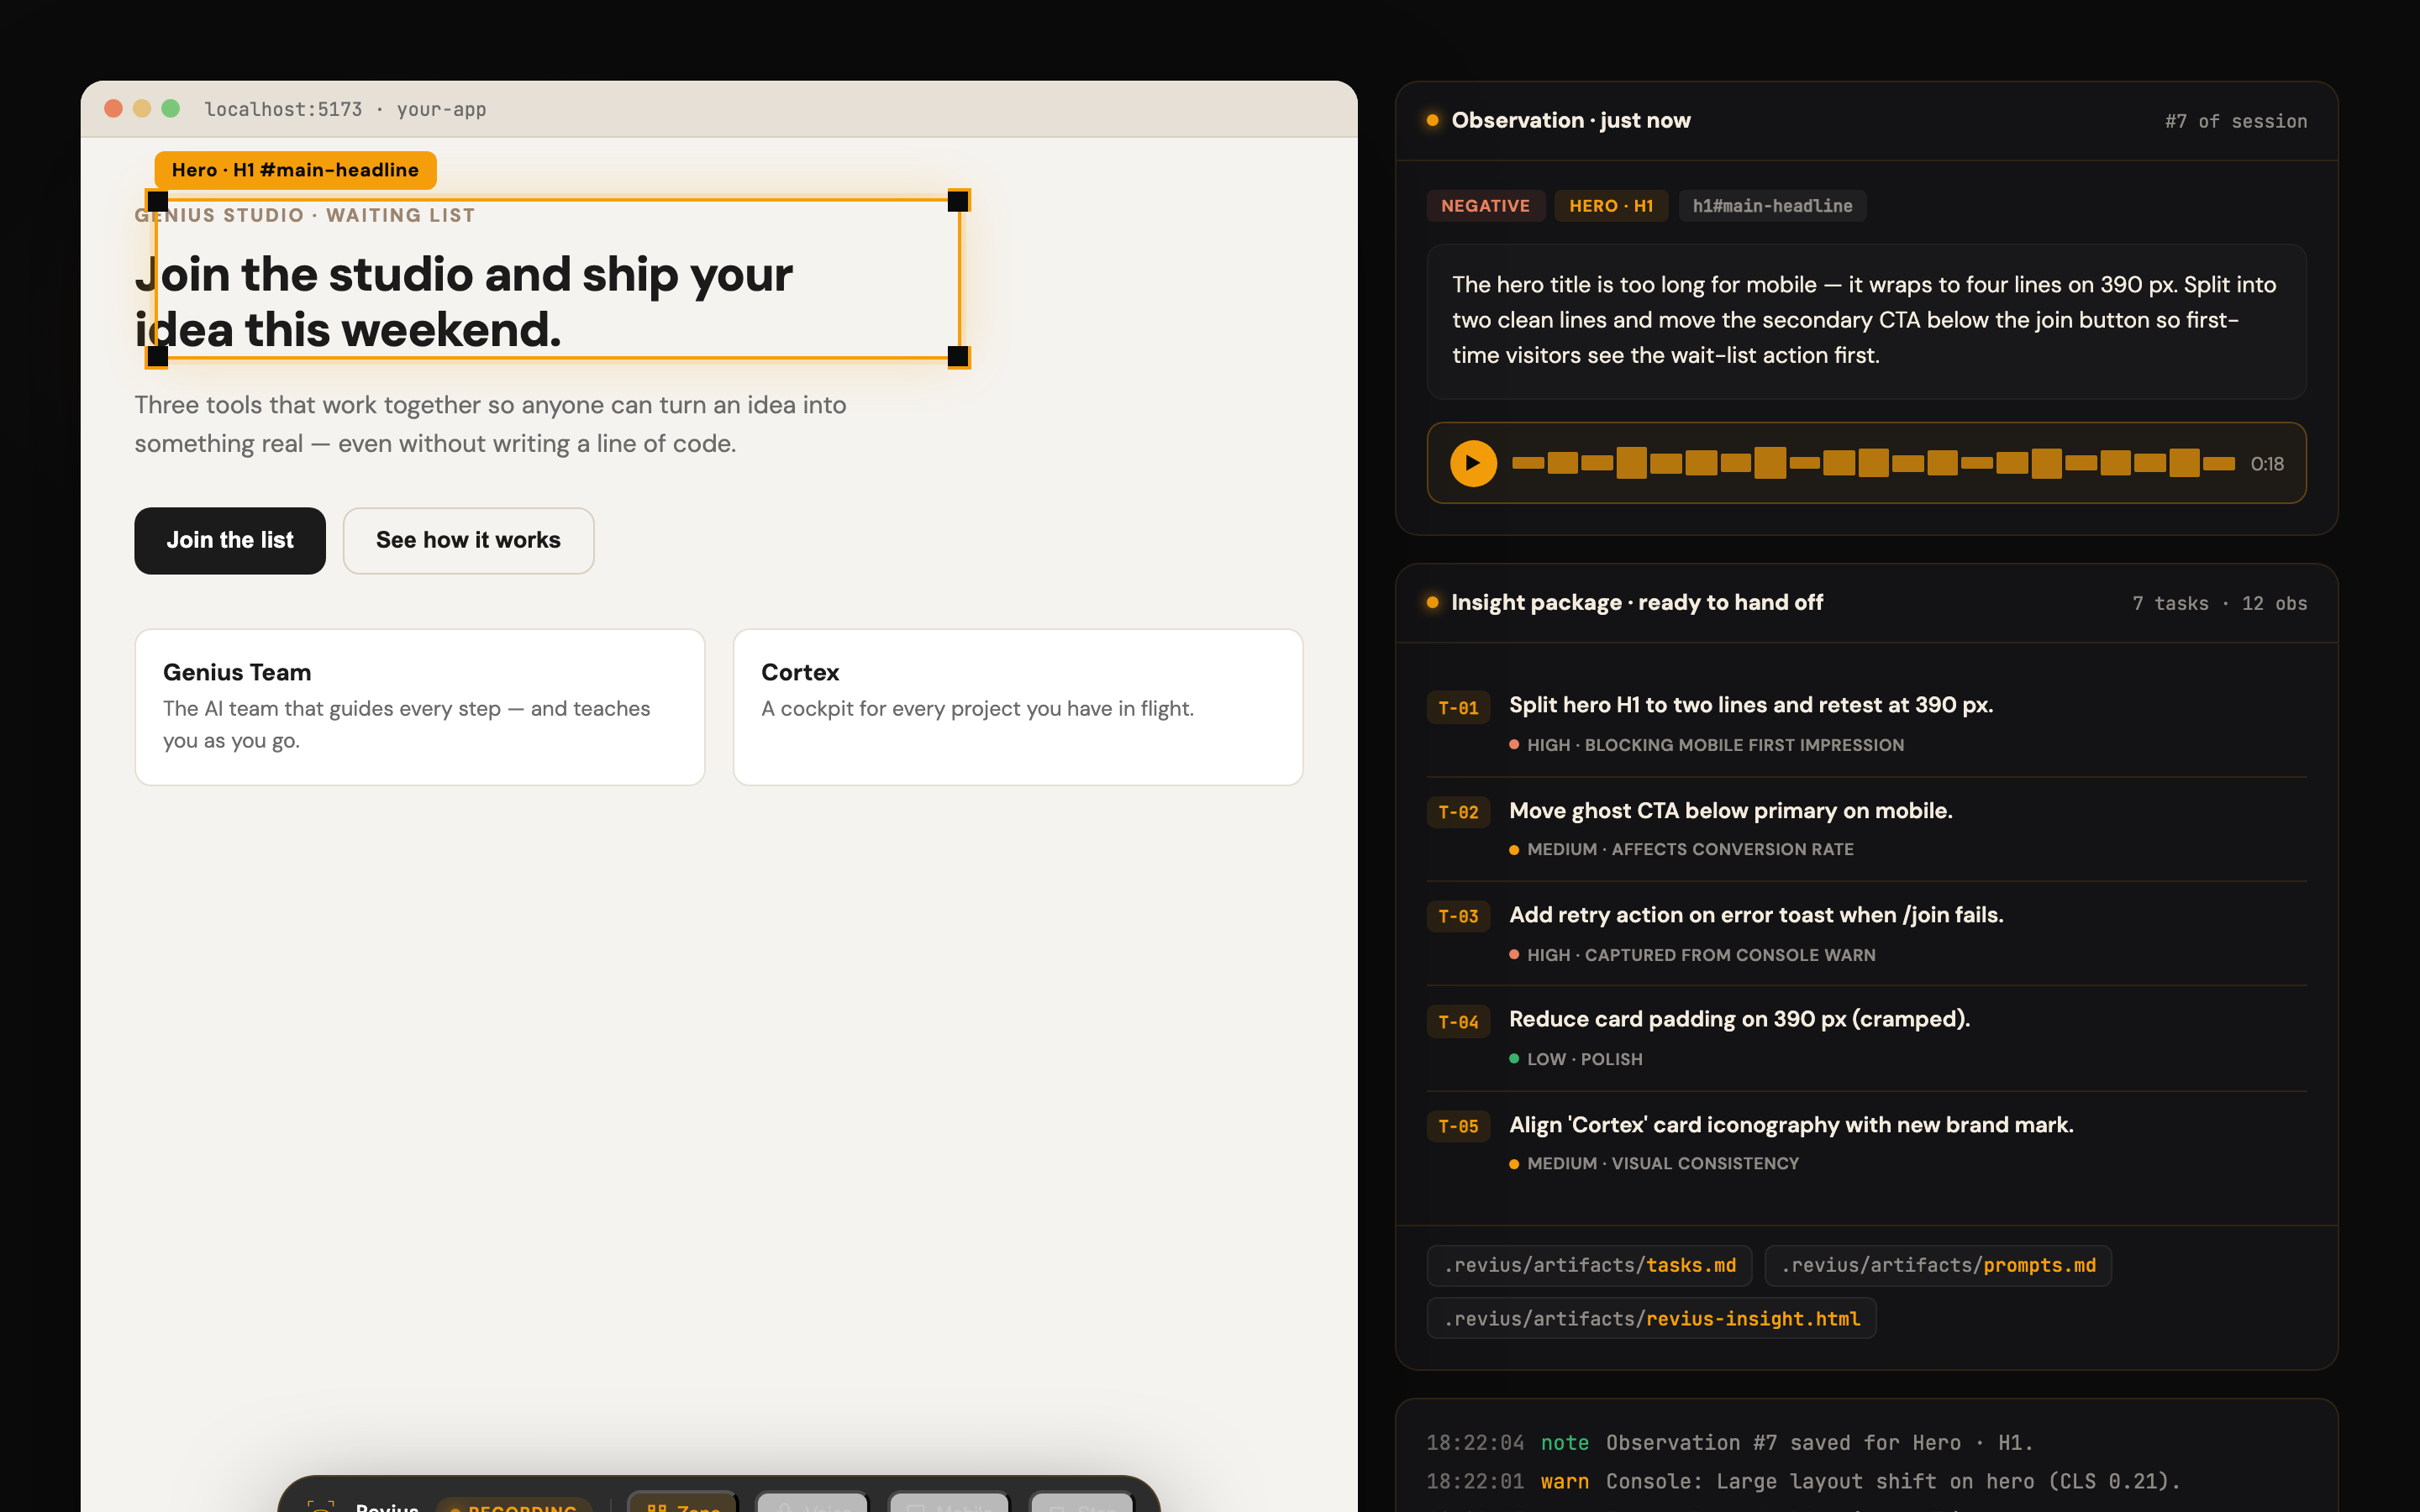The height and width of the screenshot is (1512, 2420).
Task: Click the '#7 of session' counter
Action: pos(2236,121)
